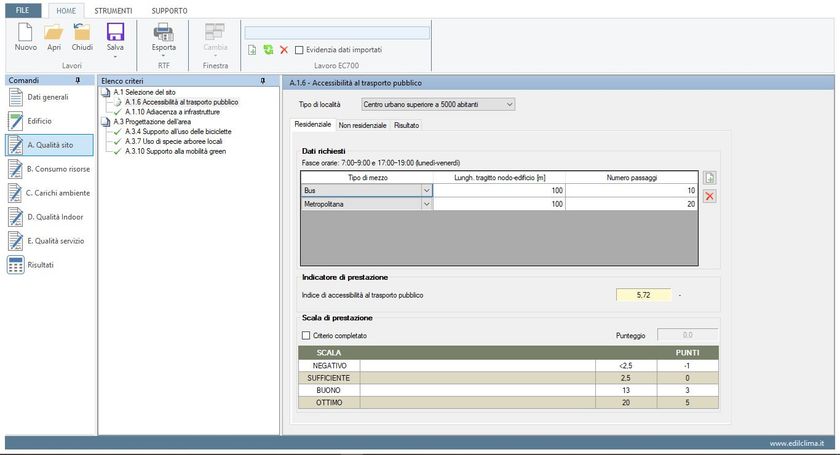This screenshot has width=840, height=455.
Task: Check Criterio completato checkbox
Action: tap(306, 335)
